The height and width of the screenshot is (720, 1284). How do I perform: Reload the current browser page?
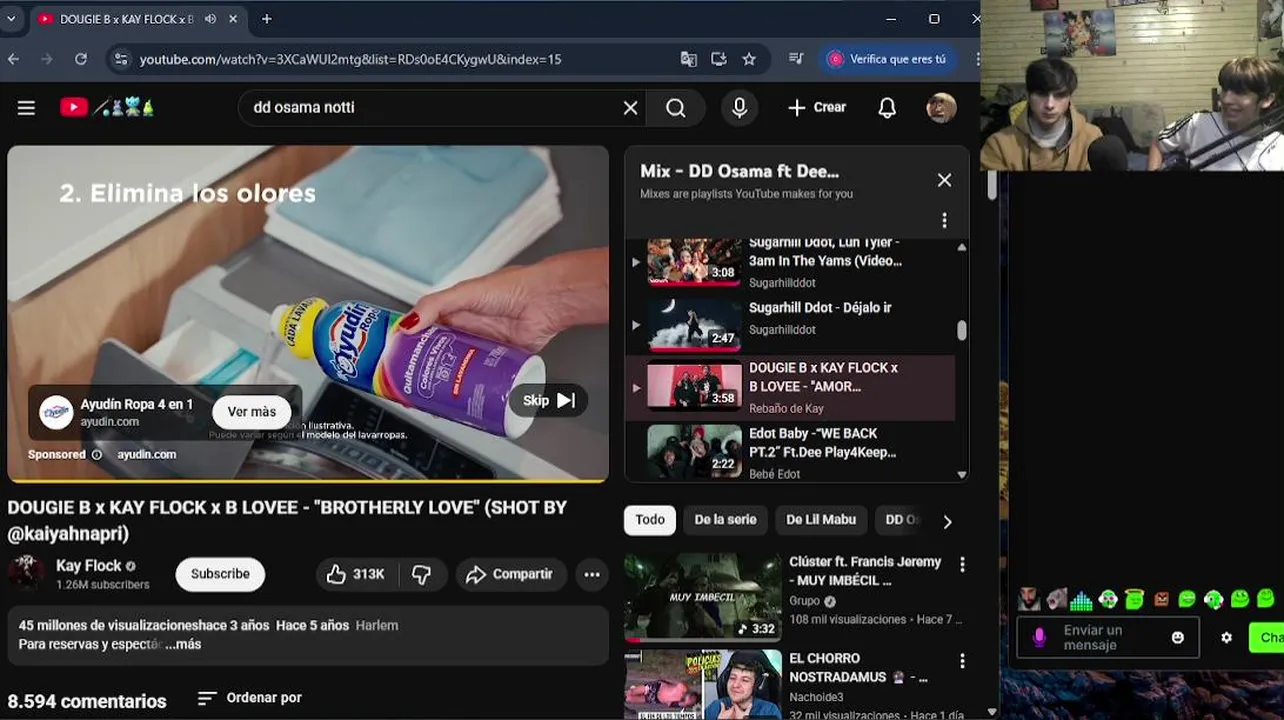click(x=81, y=59)
